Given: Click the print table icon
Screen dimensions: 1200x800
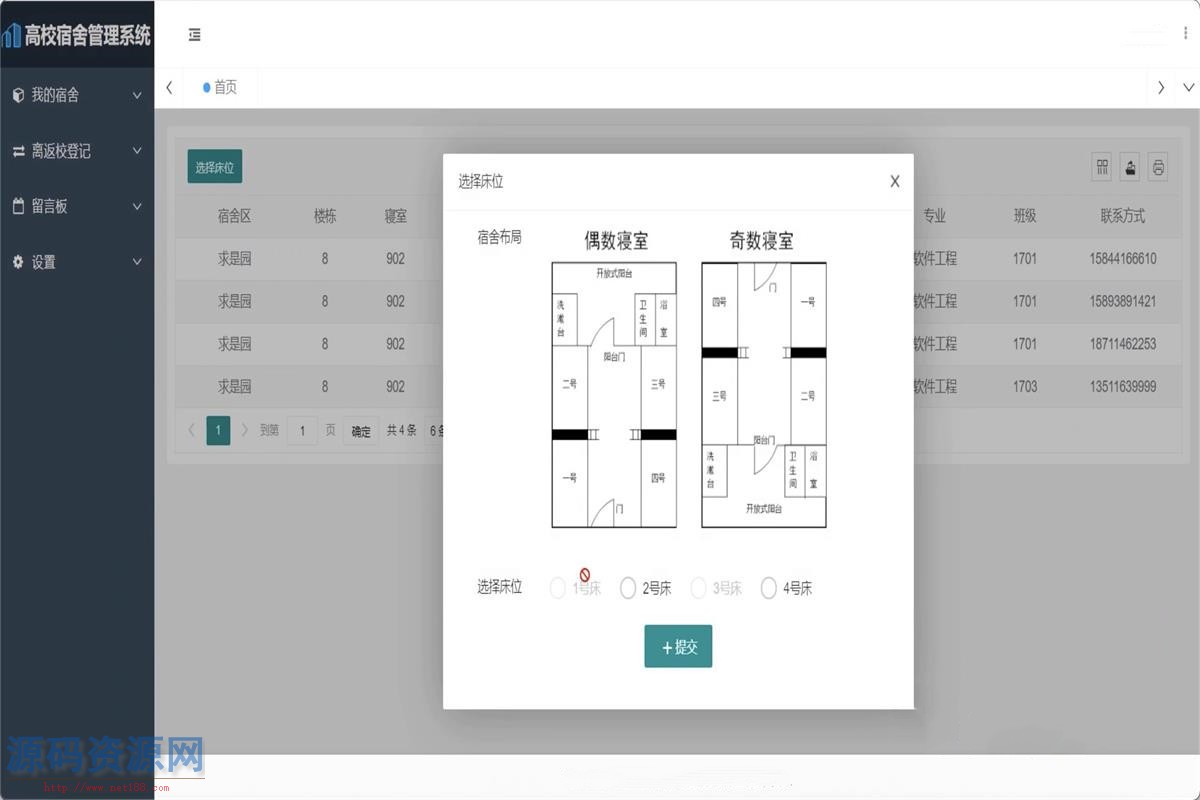Looking at the screenshot, I should 1158,167.
